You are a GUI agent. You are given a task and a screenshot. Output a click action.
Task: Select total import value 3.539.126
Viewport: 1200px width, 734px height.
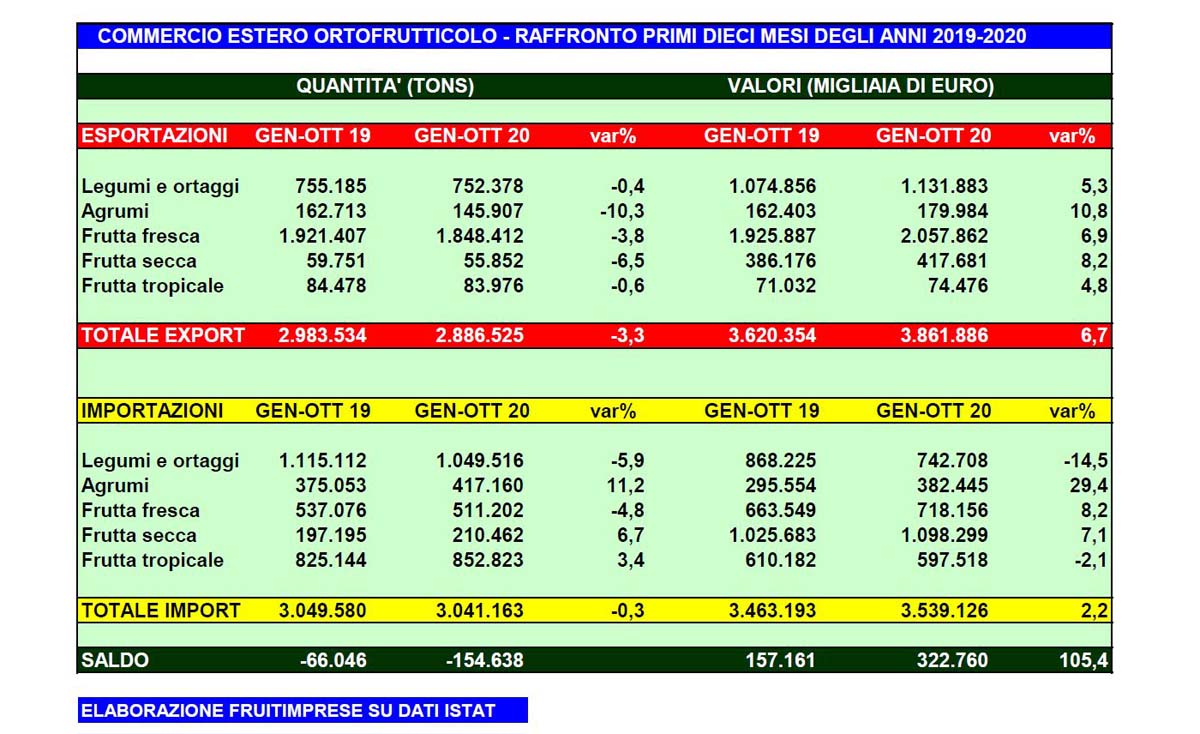pyautogui.click(x=932, y=610)
